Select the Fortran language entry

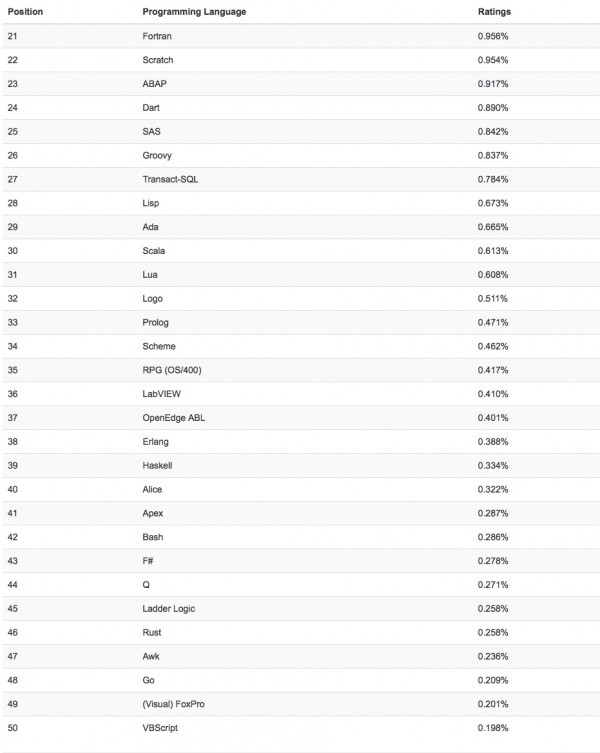point(158,36)
